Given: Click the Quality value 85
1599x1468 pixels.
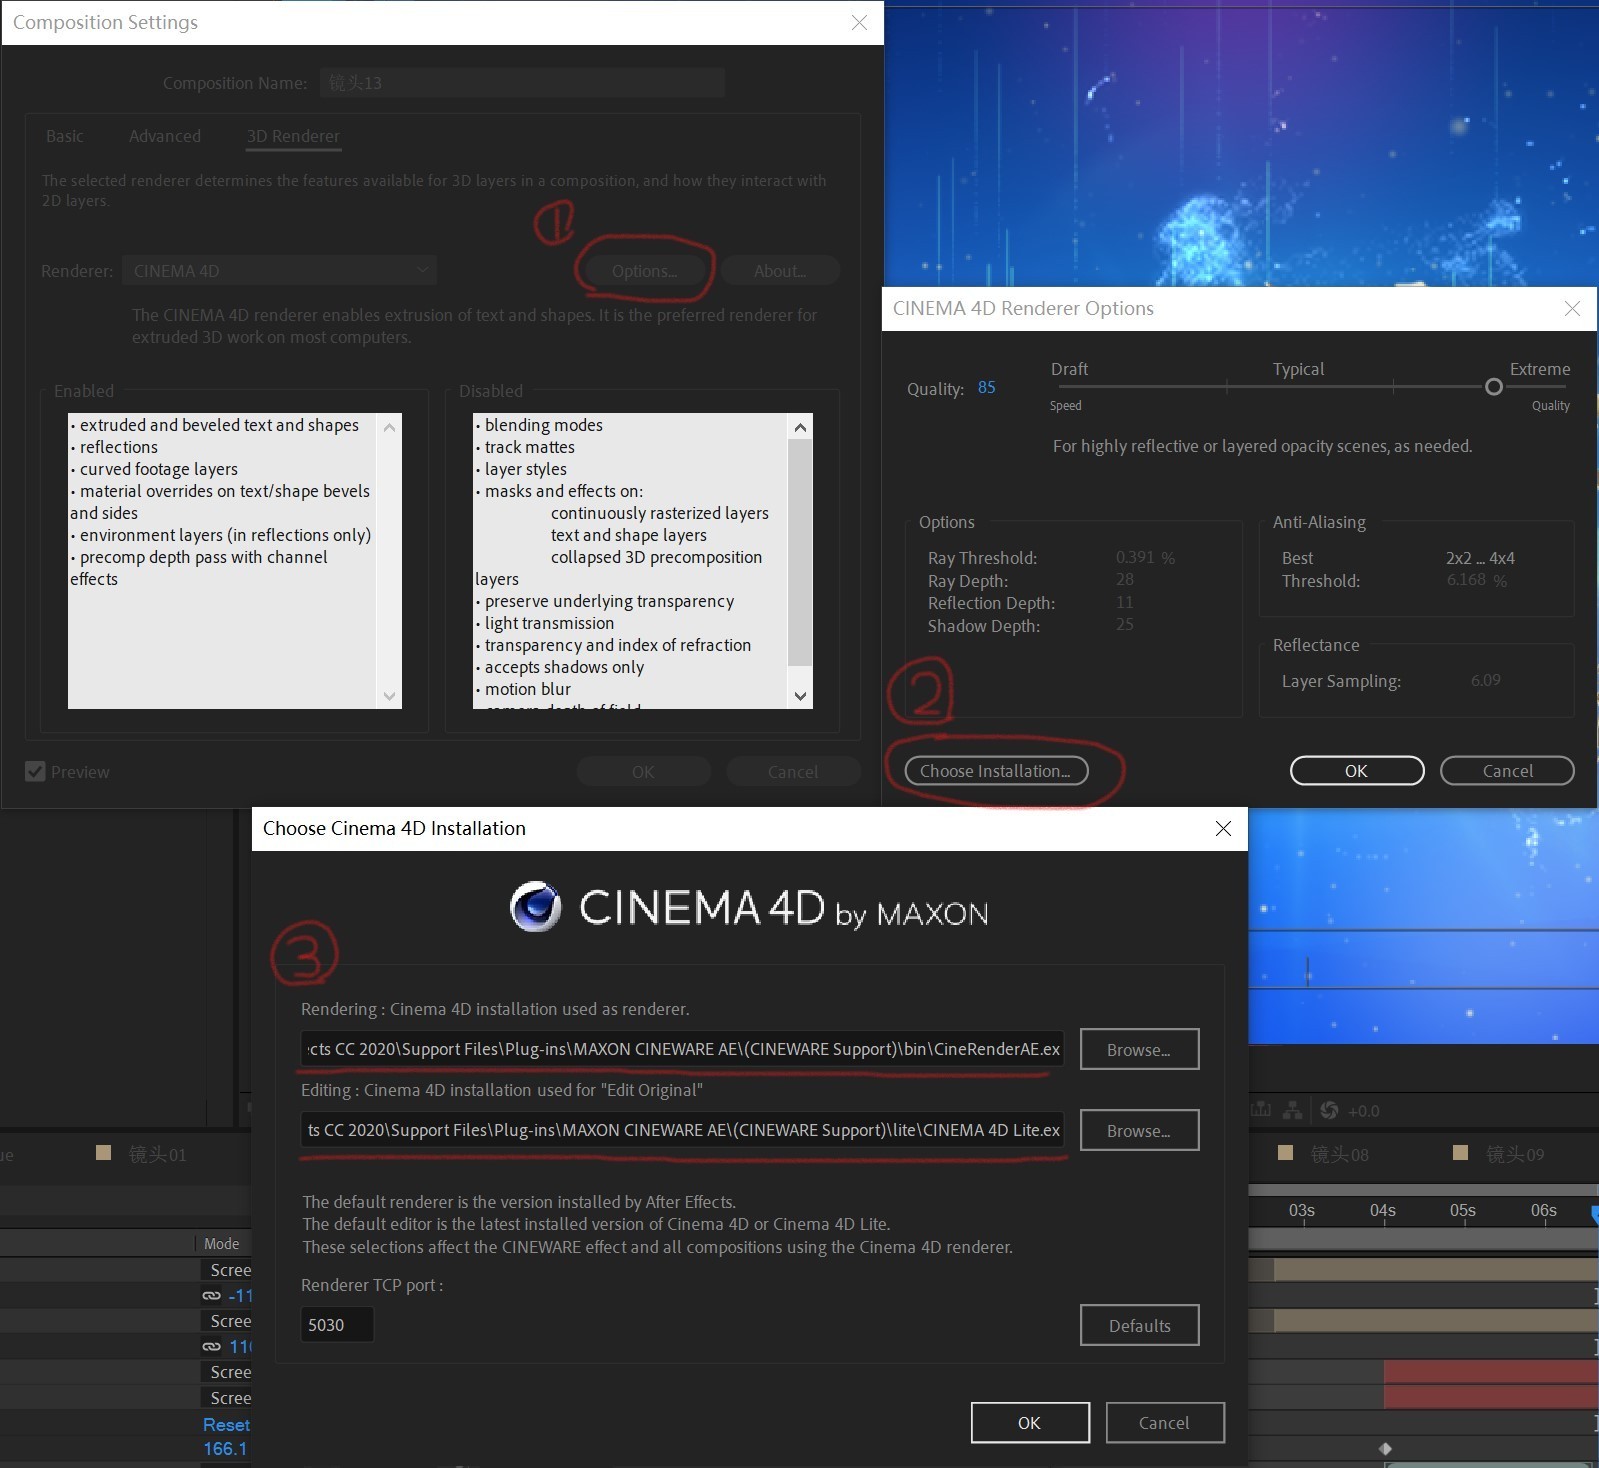Looking at the screenshot, I should pos(986,387).
